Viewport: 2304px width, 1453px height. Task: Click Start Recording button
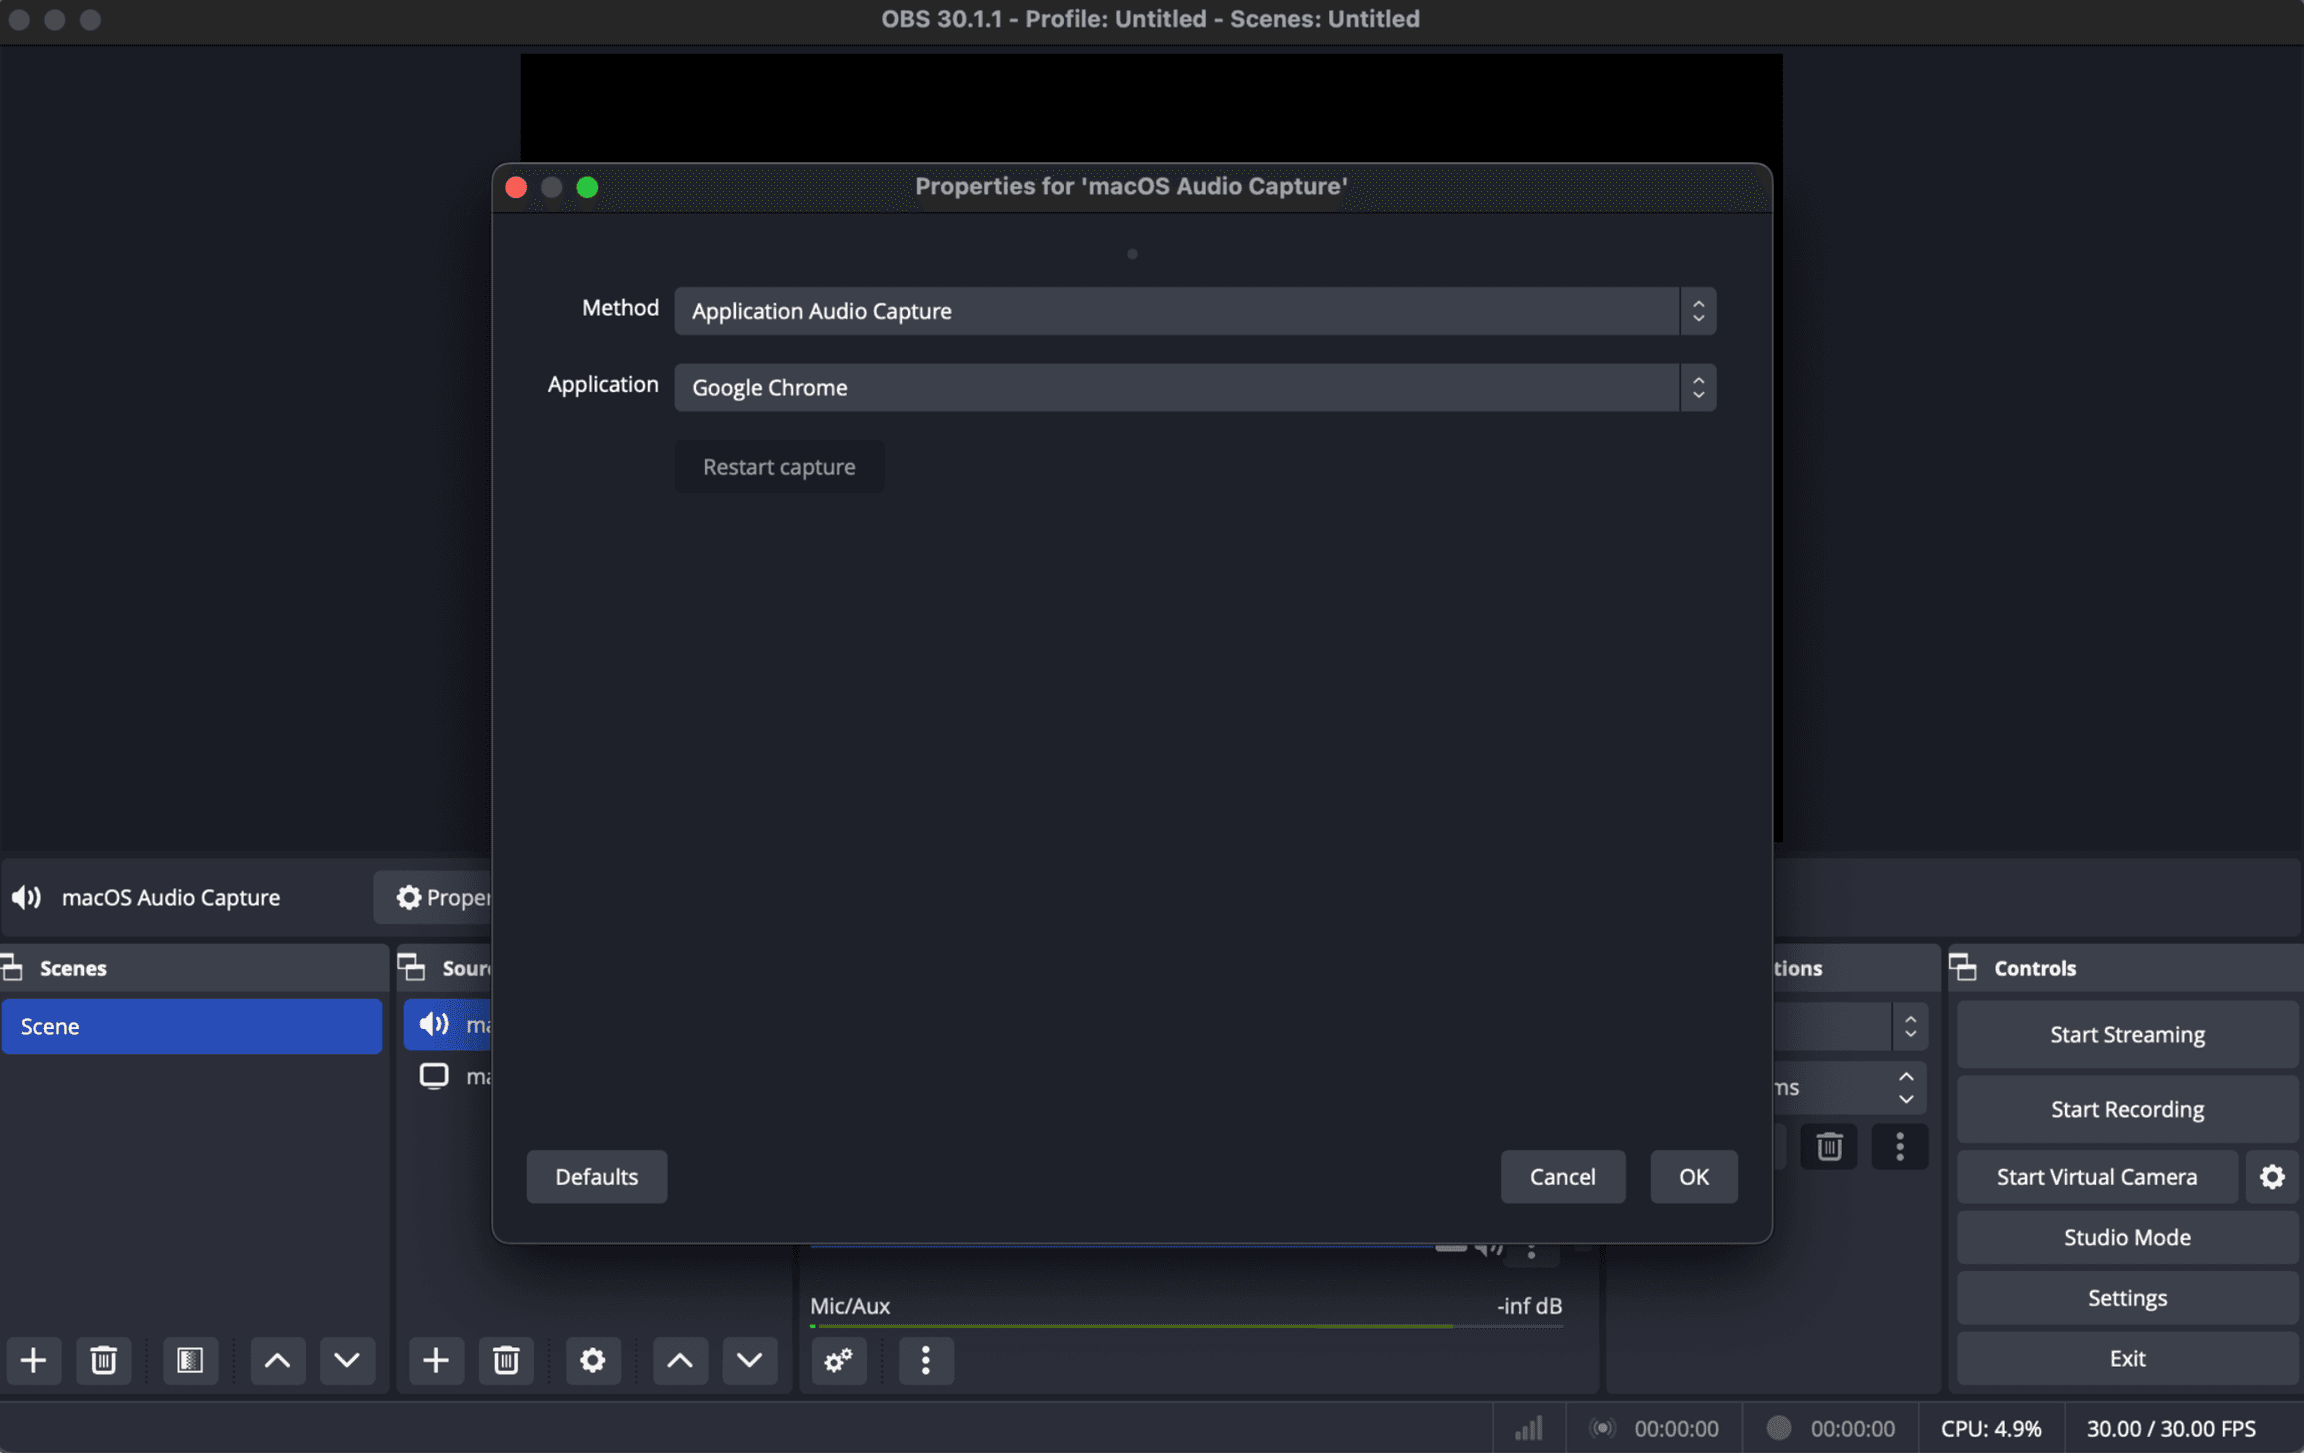pos(2127,1109)
